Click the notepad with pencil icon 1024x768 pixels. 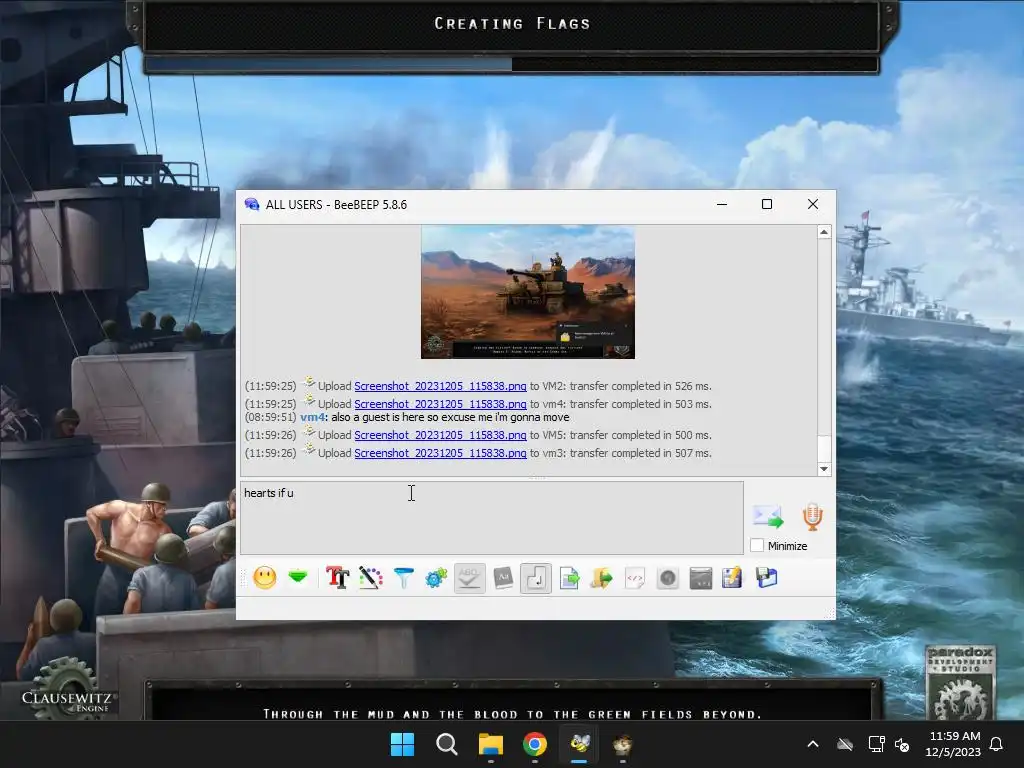(732, 578)
